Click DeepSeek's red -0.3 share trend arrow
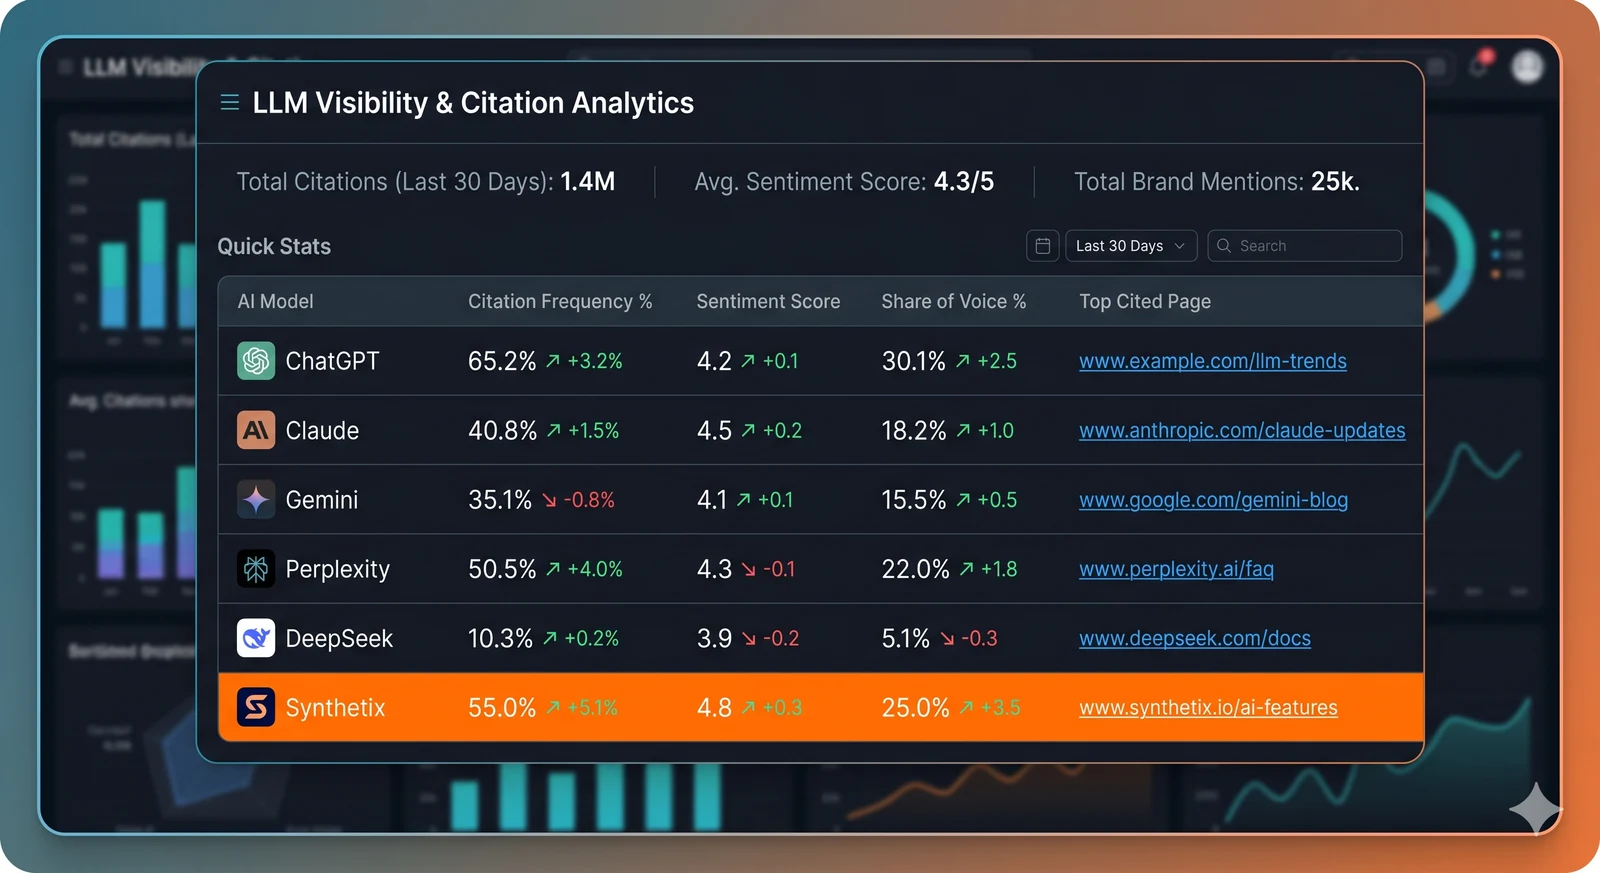Screen dimensions: 1600x873 (946, 638)
